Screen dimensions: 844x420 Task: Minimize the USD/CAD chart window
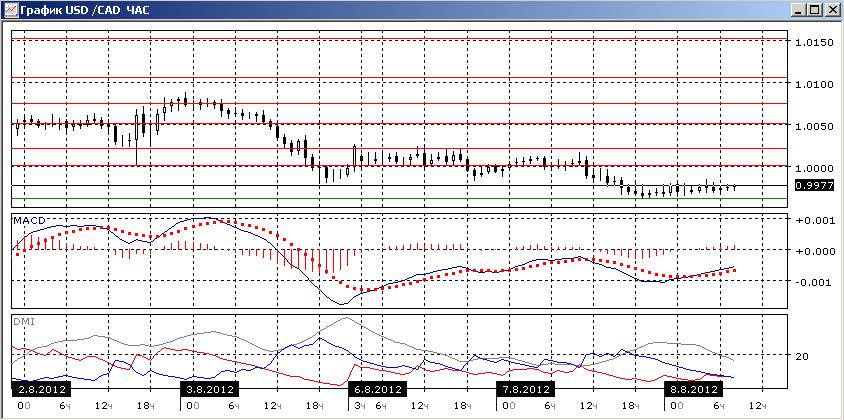coord(799,10)
